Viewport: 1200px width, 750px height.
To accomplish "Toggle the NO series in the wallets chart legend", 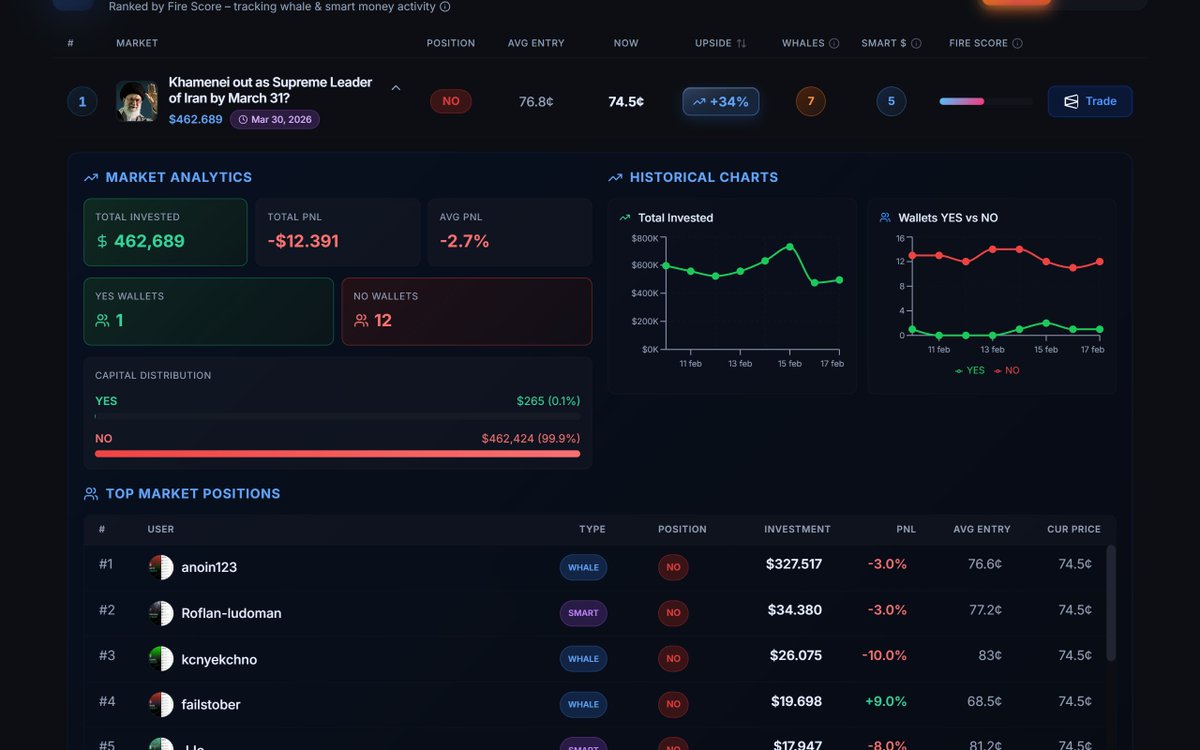I will (1008, 370).
